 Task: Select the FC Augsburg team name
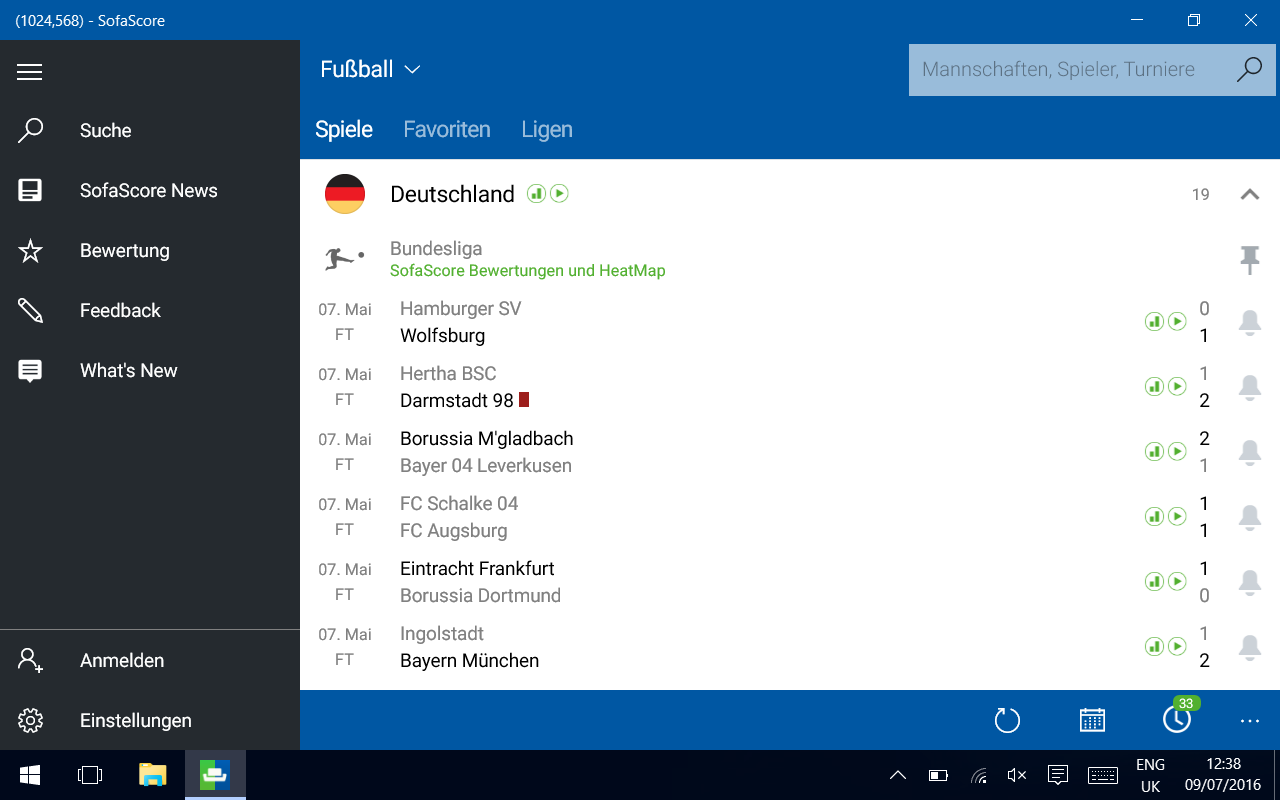point(453,531)
